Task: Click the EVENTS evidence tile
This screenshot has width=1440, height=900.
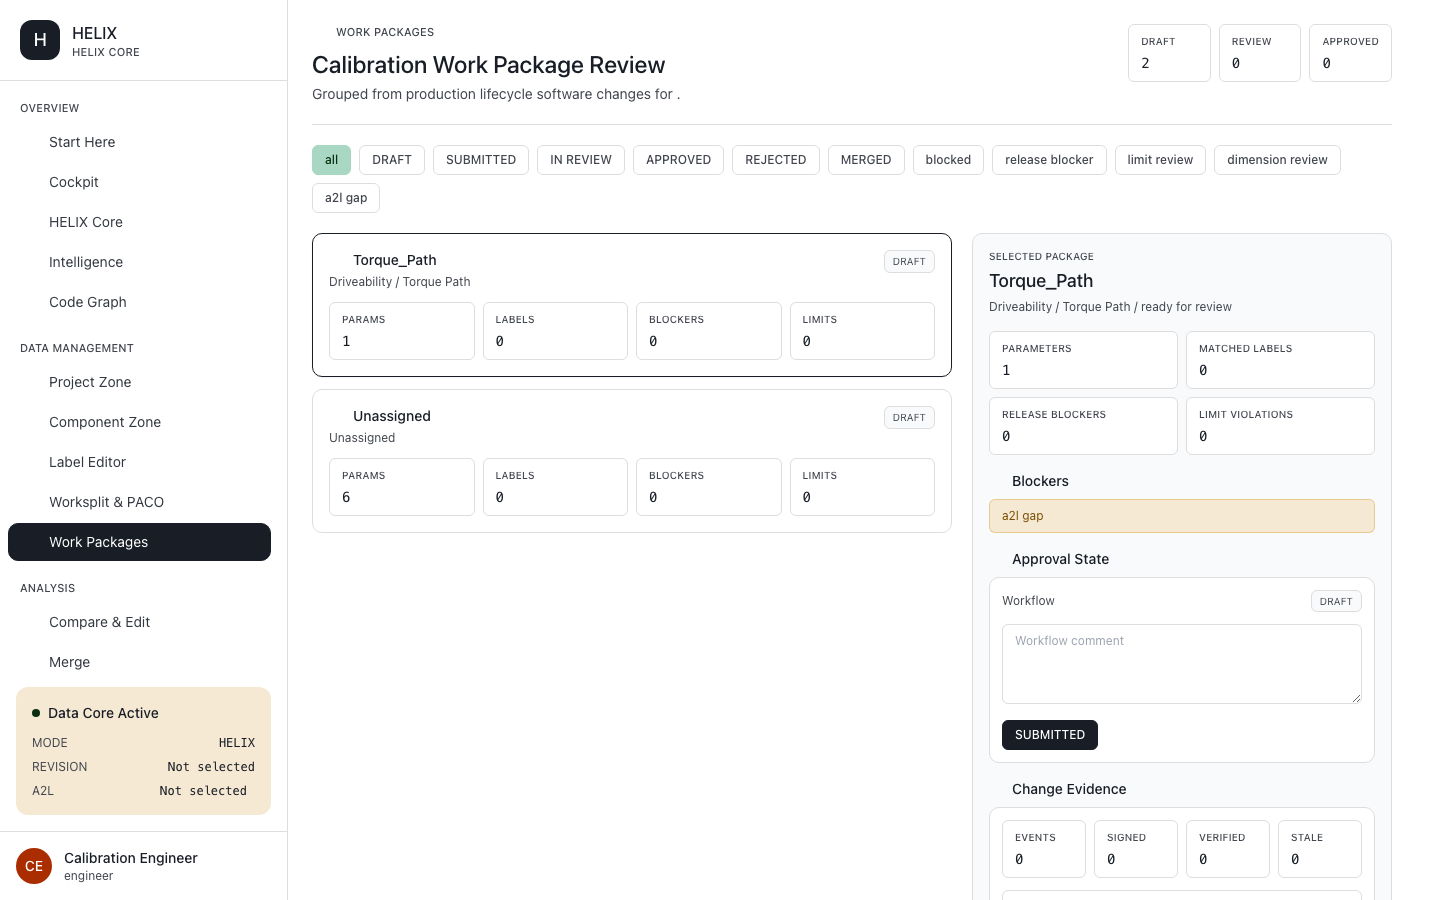Action: [x=1044, y=849]
